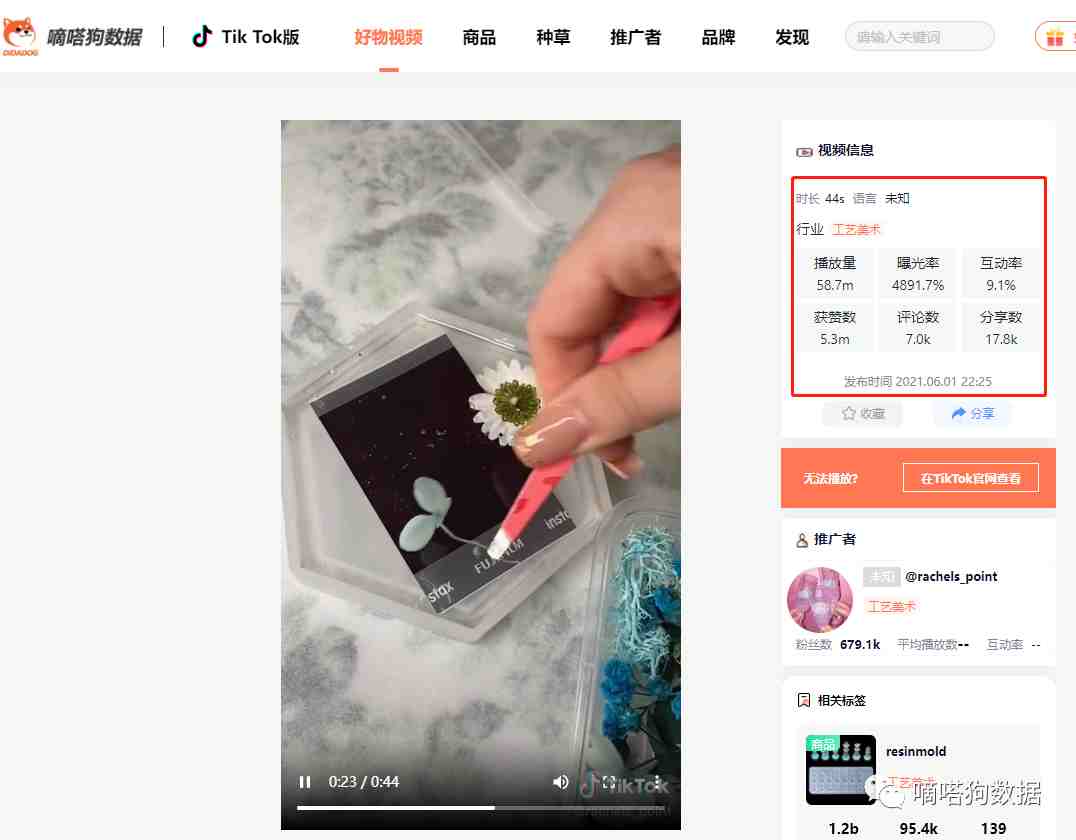Switch to the 商品 tab
The height and width of the screenshot is (840, 1076).
479,37
